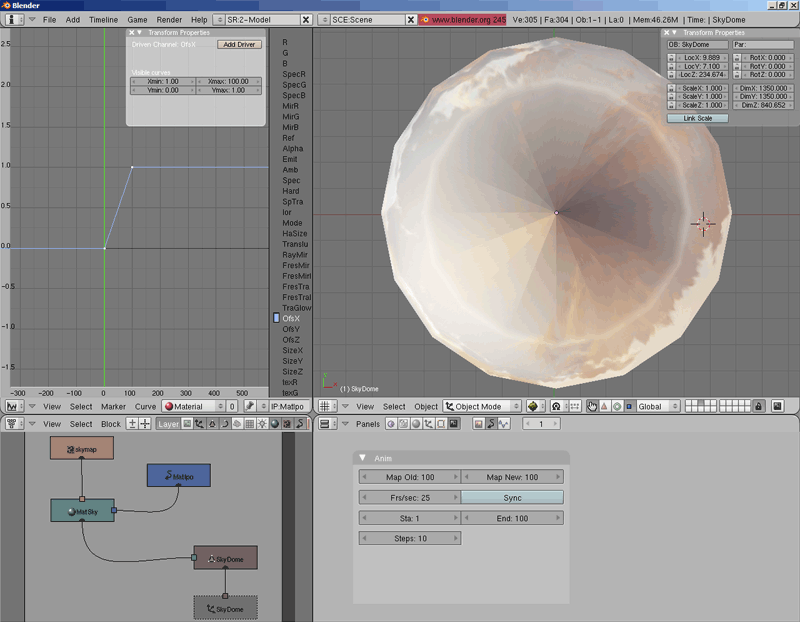Screen dimensions: 800x622
Task: Collapse the Anim panel triangle
Action: coord(362,458)
